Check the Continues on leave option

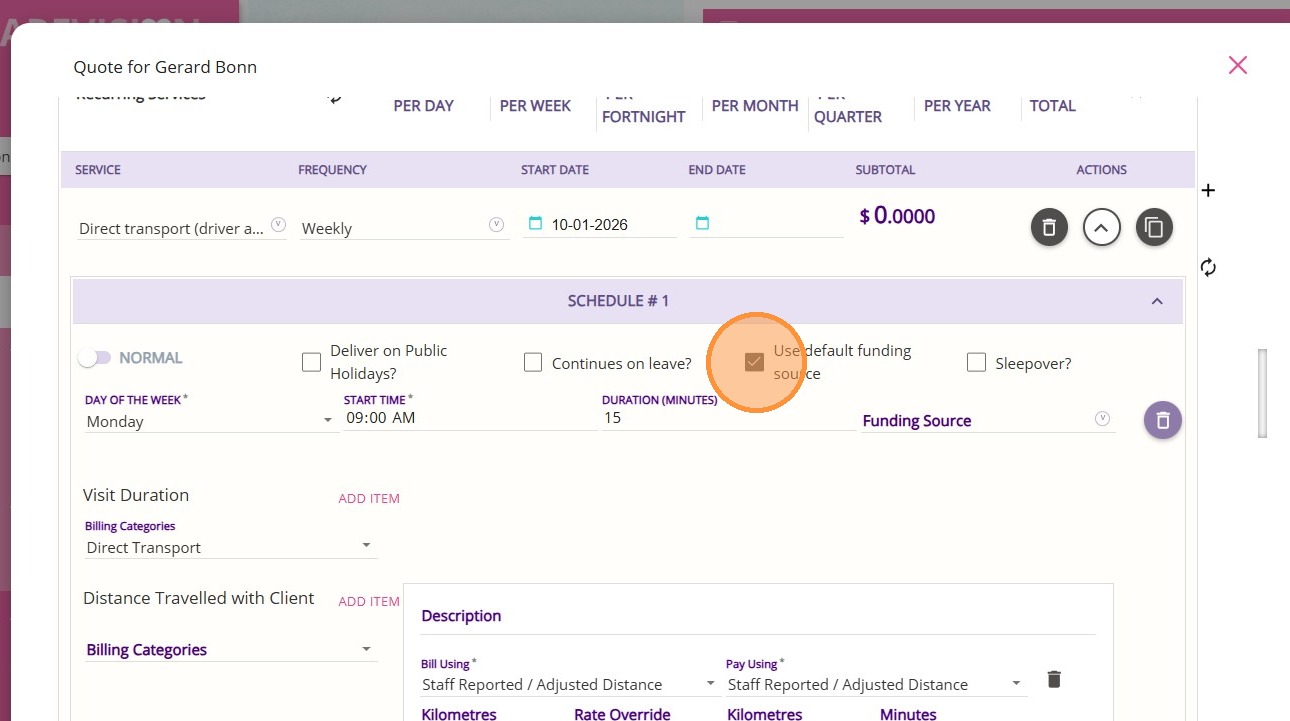pyautogui.click(x=533, y=362)
